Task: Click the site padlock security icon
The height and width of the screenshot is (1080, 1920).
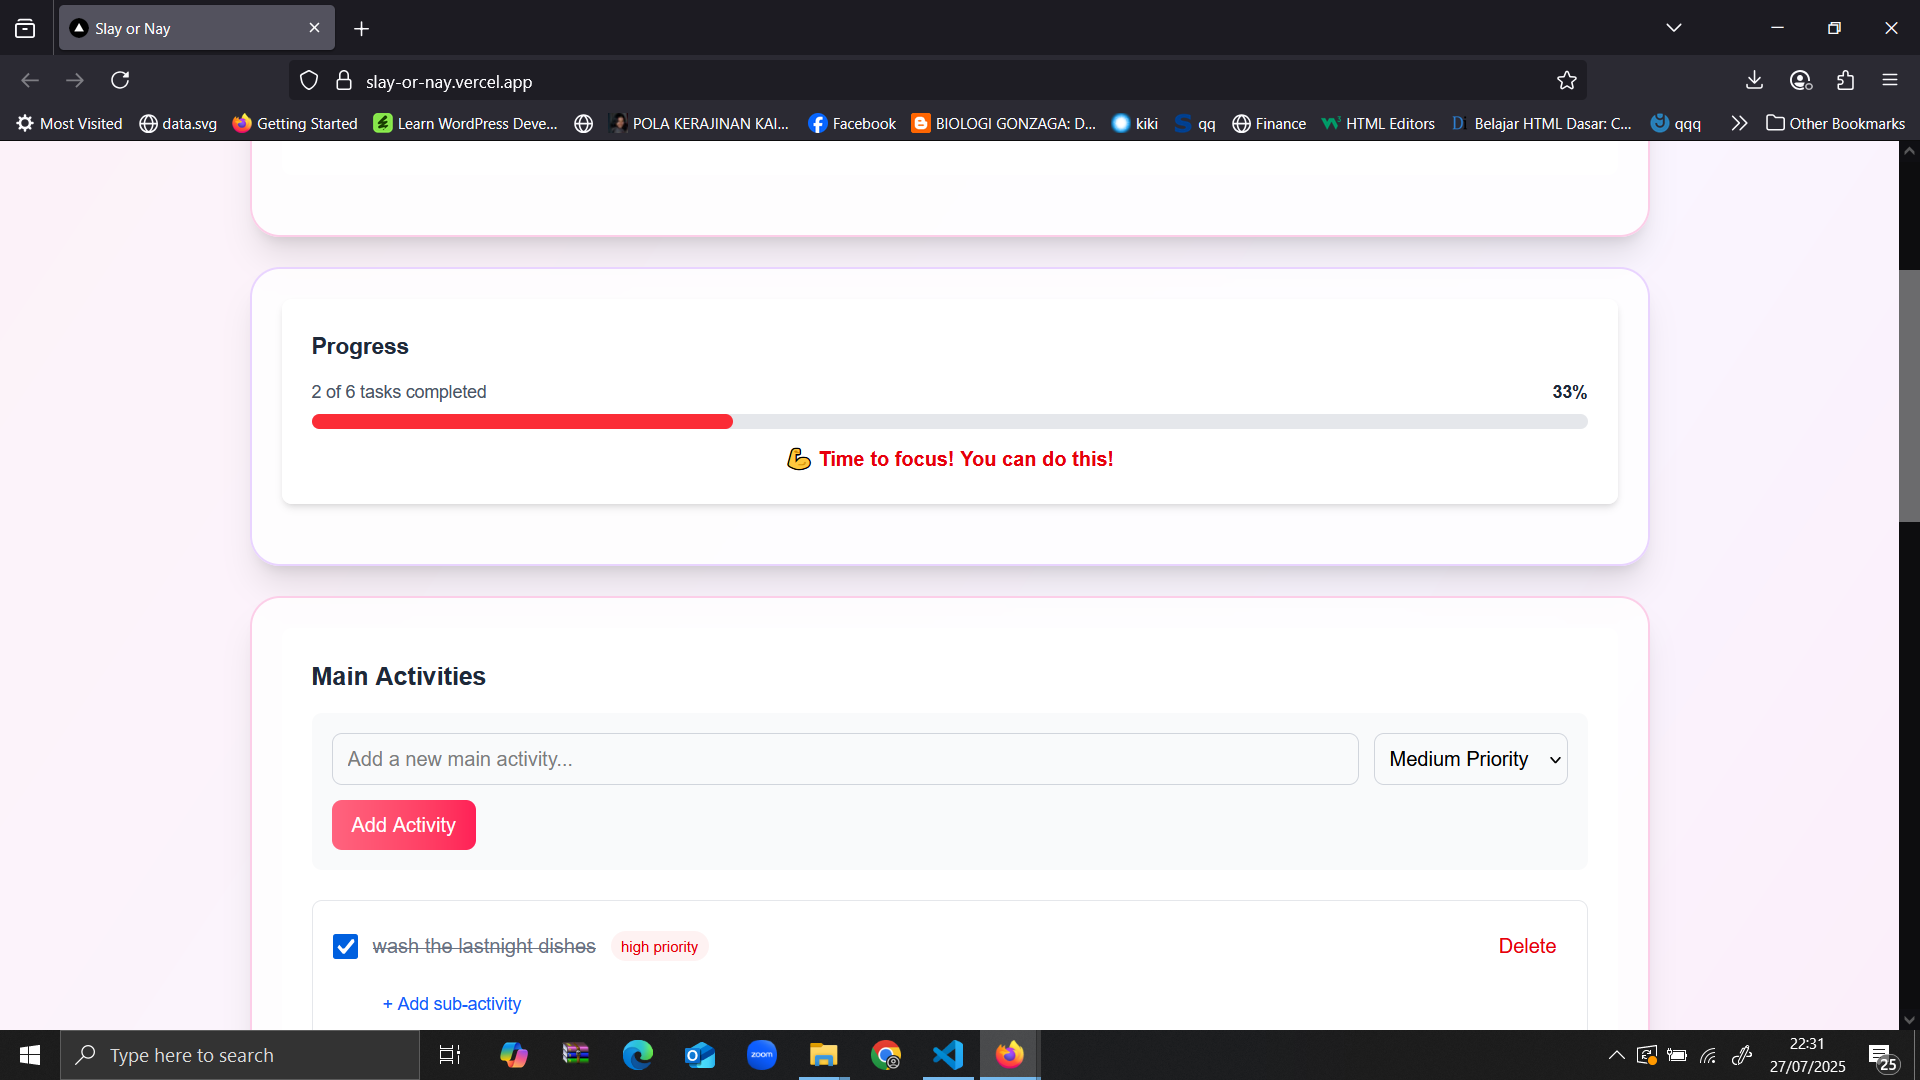Action: tap(344, 81)
